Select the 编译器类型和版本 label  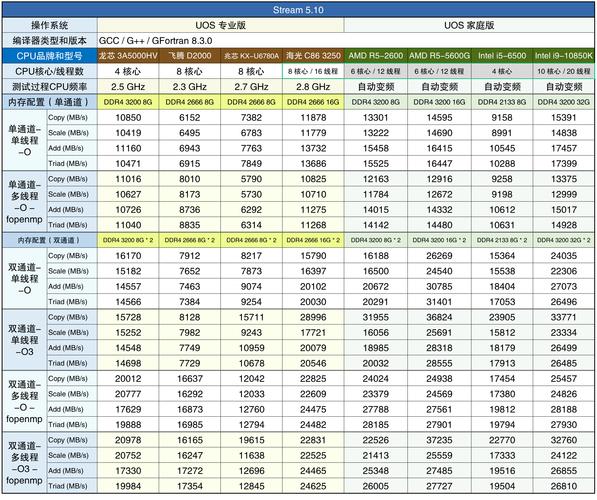[x=49, y=41]
